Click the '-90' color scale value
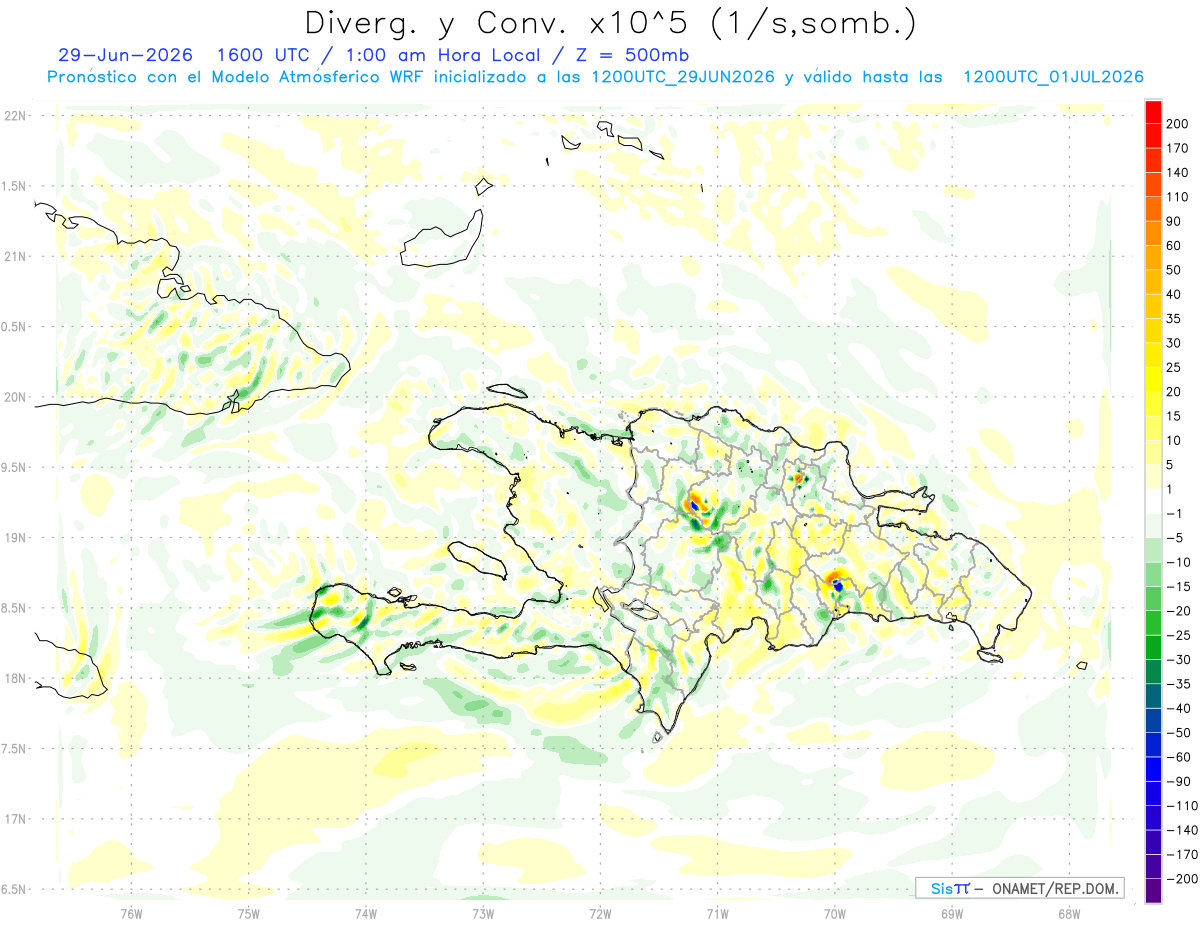 pos(1180,782)
